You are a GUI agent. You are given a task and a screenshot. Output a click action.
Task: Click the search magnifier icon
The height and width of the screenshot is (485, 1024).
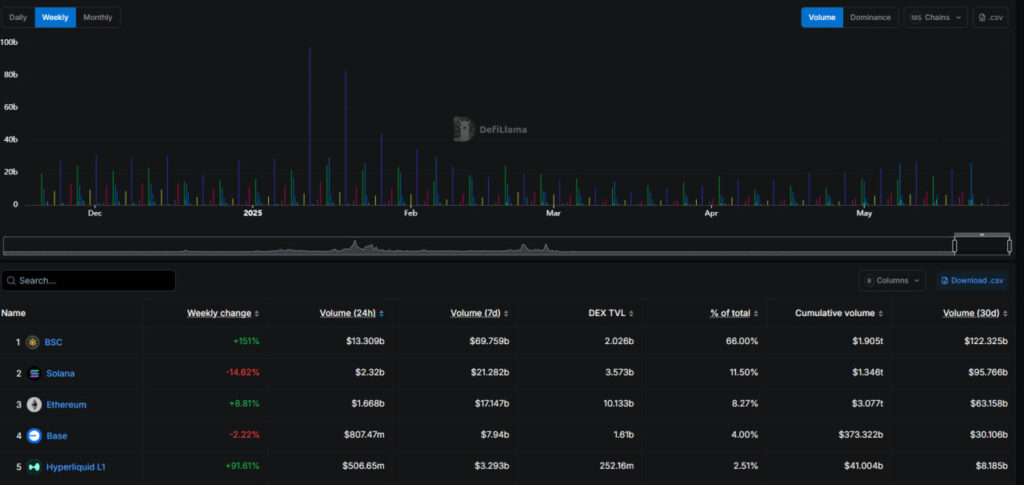[x=11, y=281]
